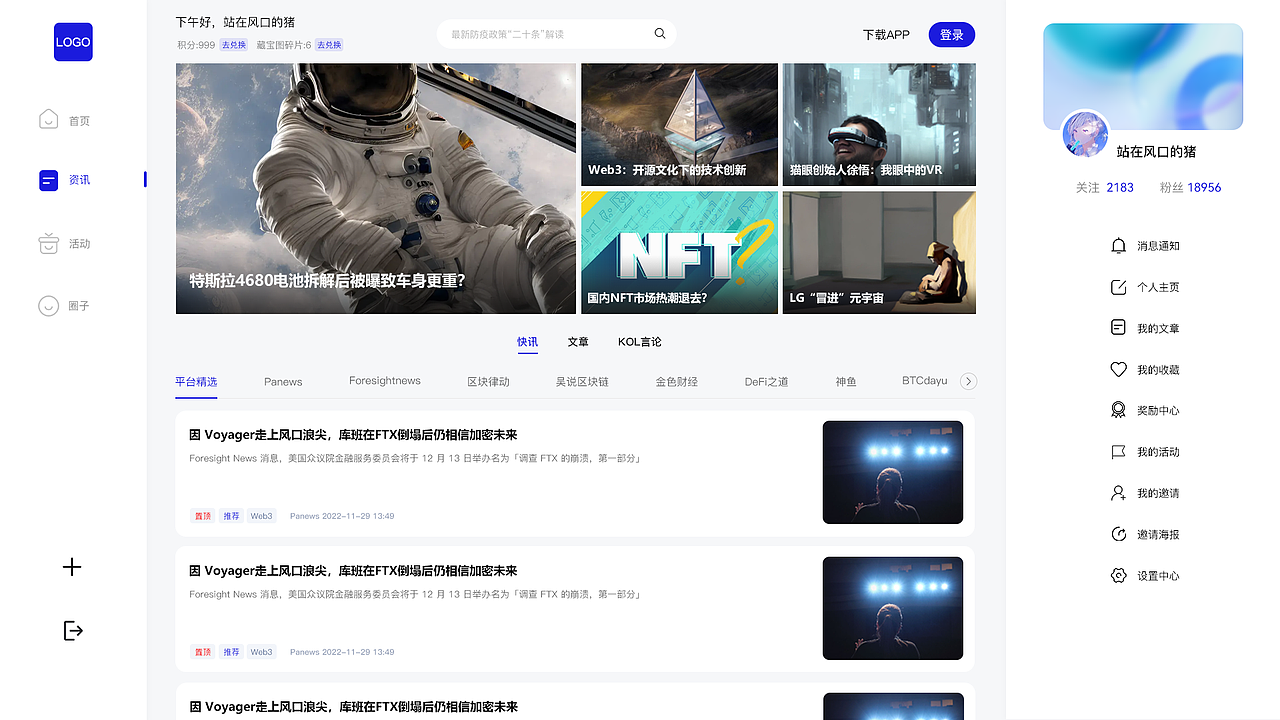1280x720 pixels.
Task: Select the BTCdayu source tab
Action: (x=925, y=381)
